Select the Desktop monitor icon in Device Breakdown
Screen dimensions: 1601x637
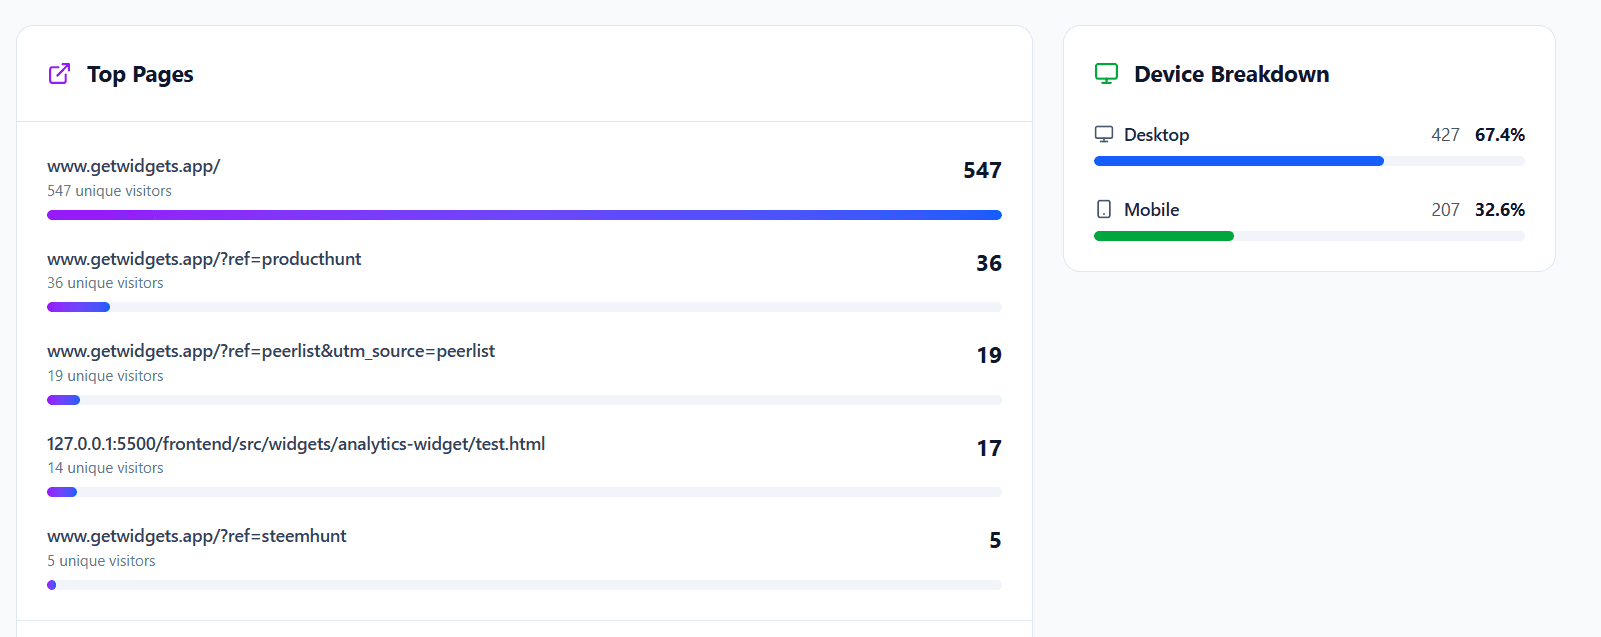point(1105,133)
